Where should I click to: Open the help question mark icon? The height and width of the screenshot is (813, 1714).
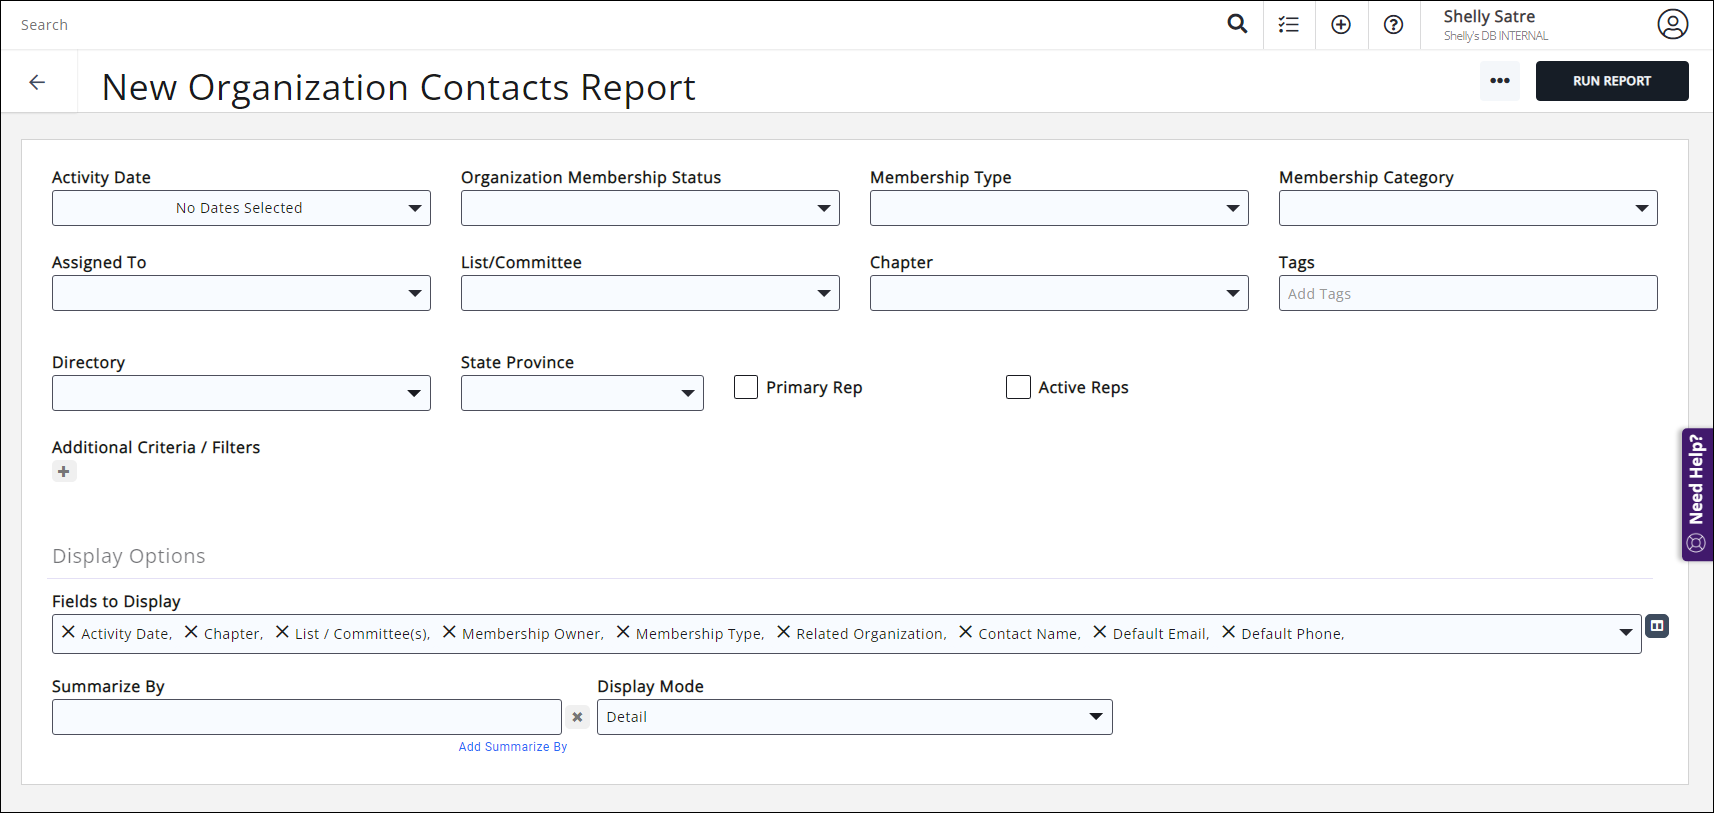pyautogui.click(x=1393, y=25)
